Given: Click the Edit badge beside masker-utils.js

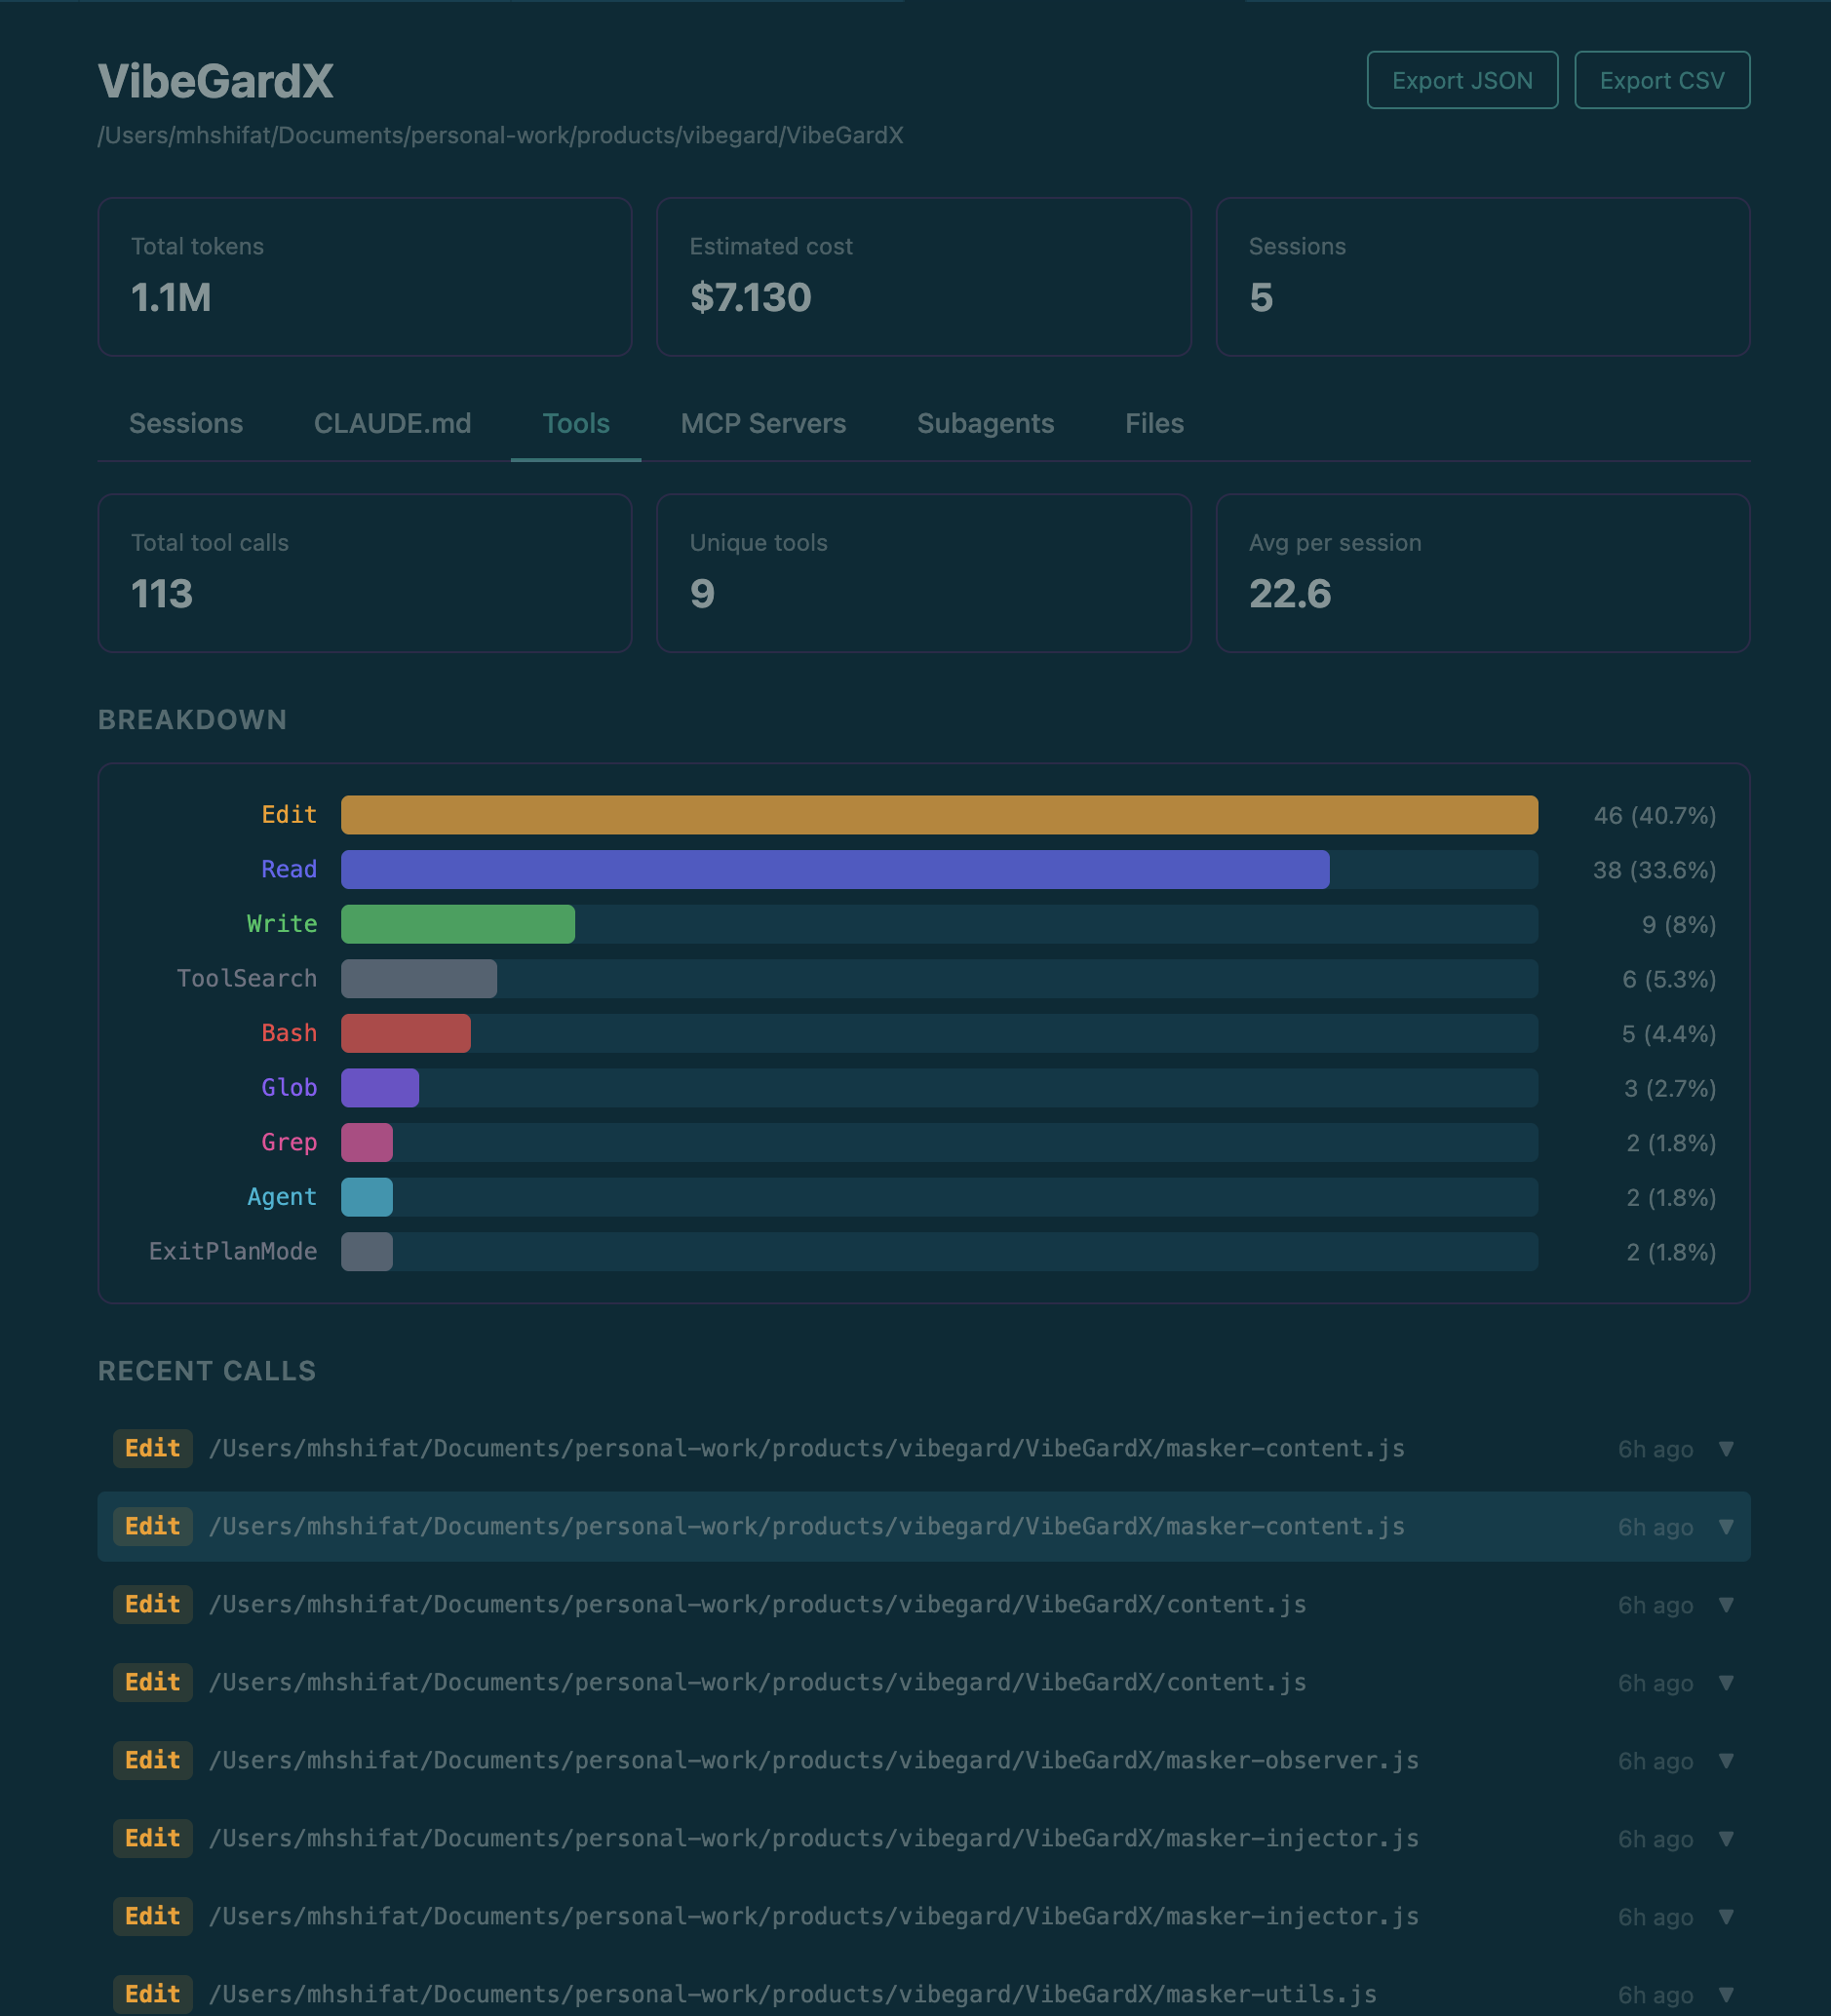Looking at the screenshot, I should (152, 1994).
